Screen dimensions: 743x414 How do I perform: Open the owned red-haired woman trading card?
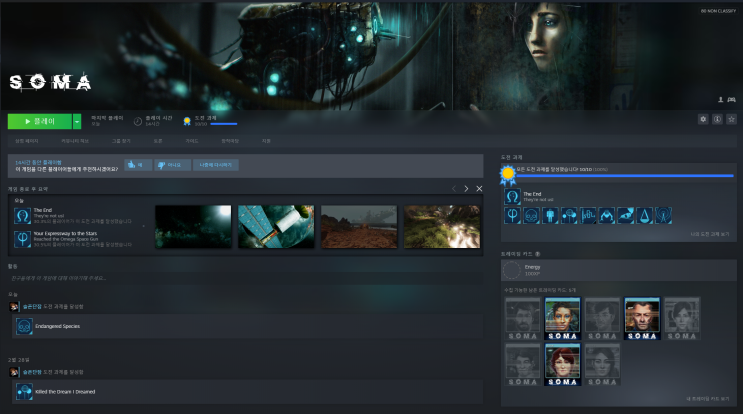coord(562,365)
